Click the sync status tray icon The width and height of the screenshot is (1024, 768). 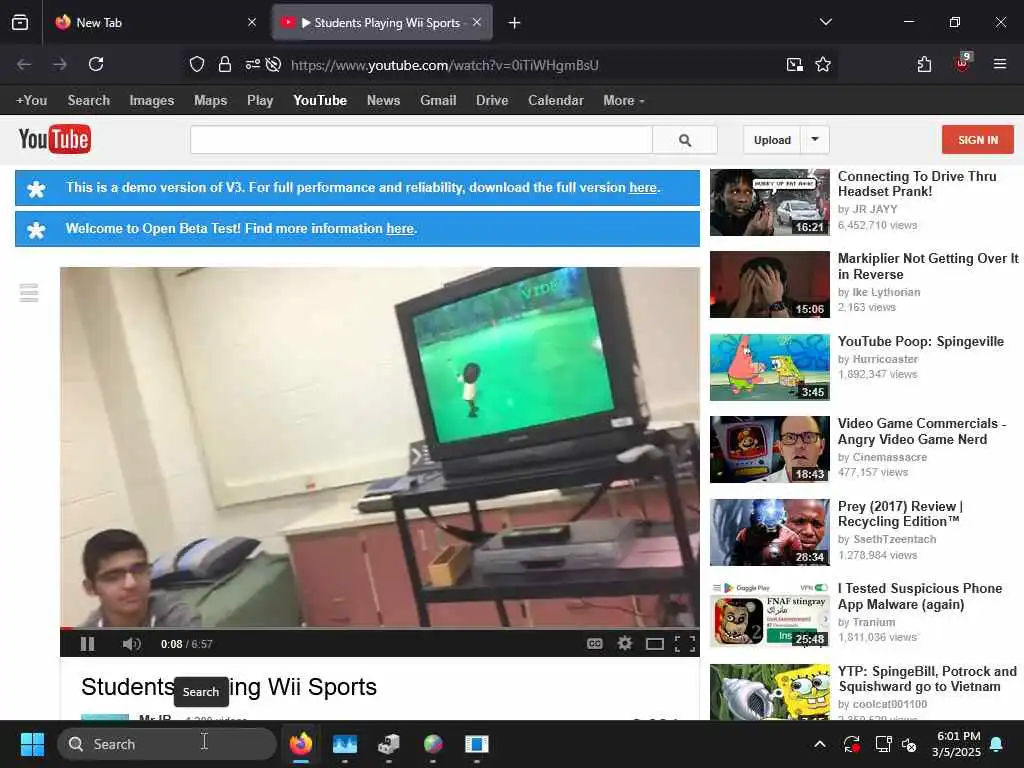[x=852, y=744]
